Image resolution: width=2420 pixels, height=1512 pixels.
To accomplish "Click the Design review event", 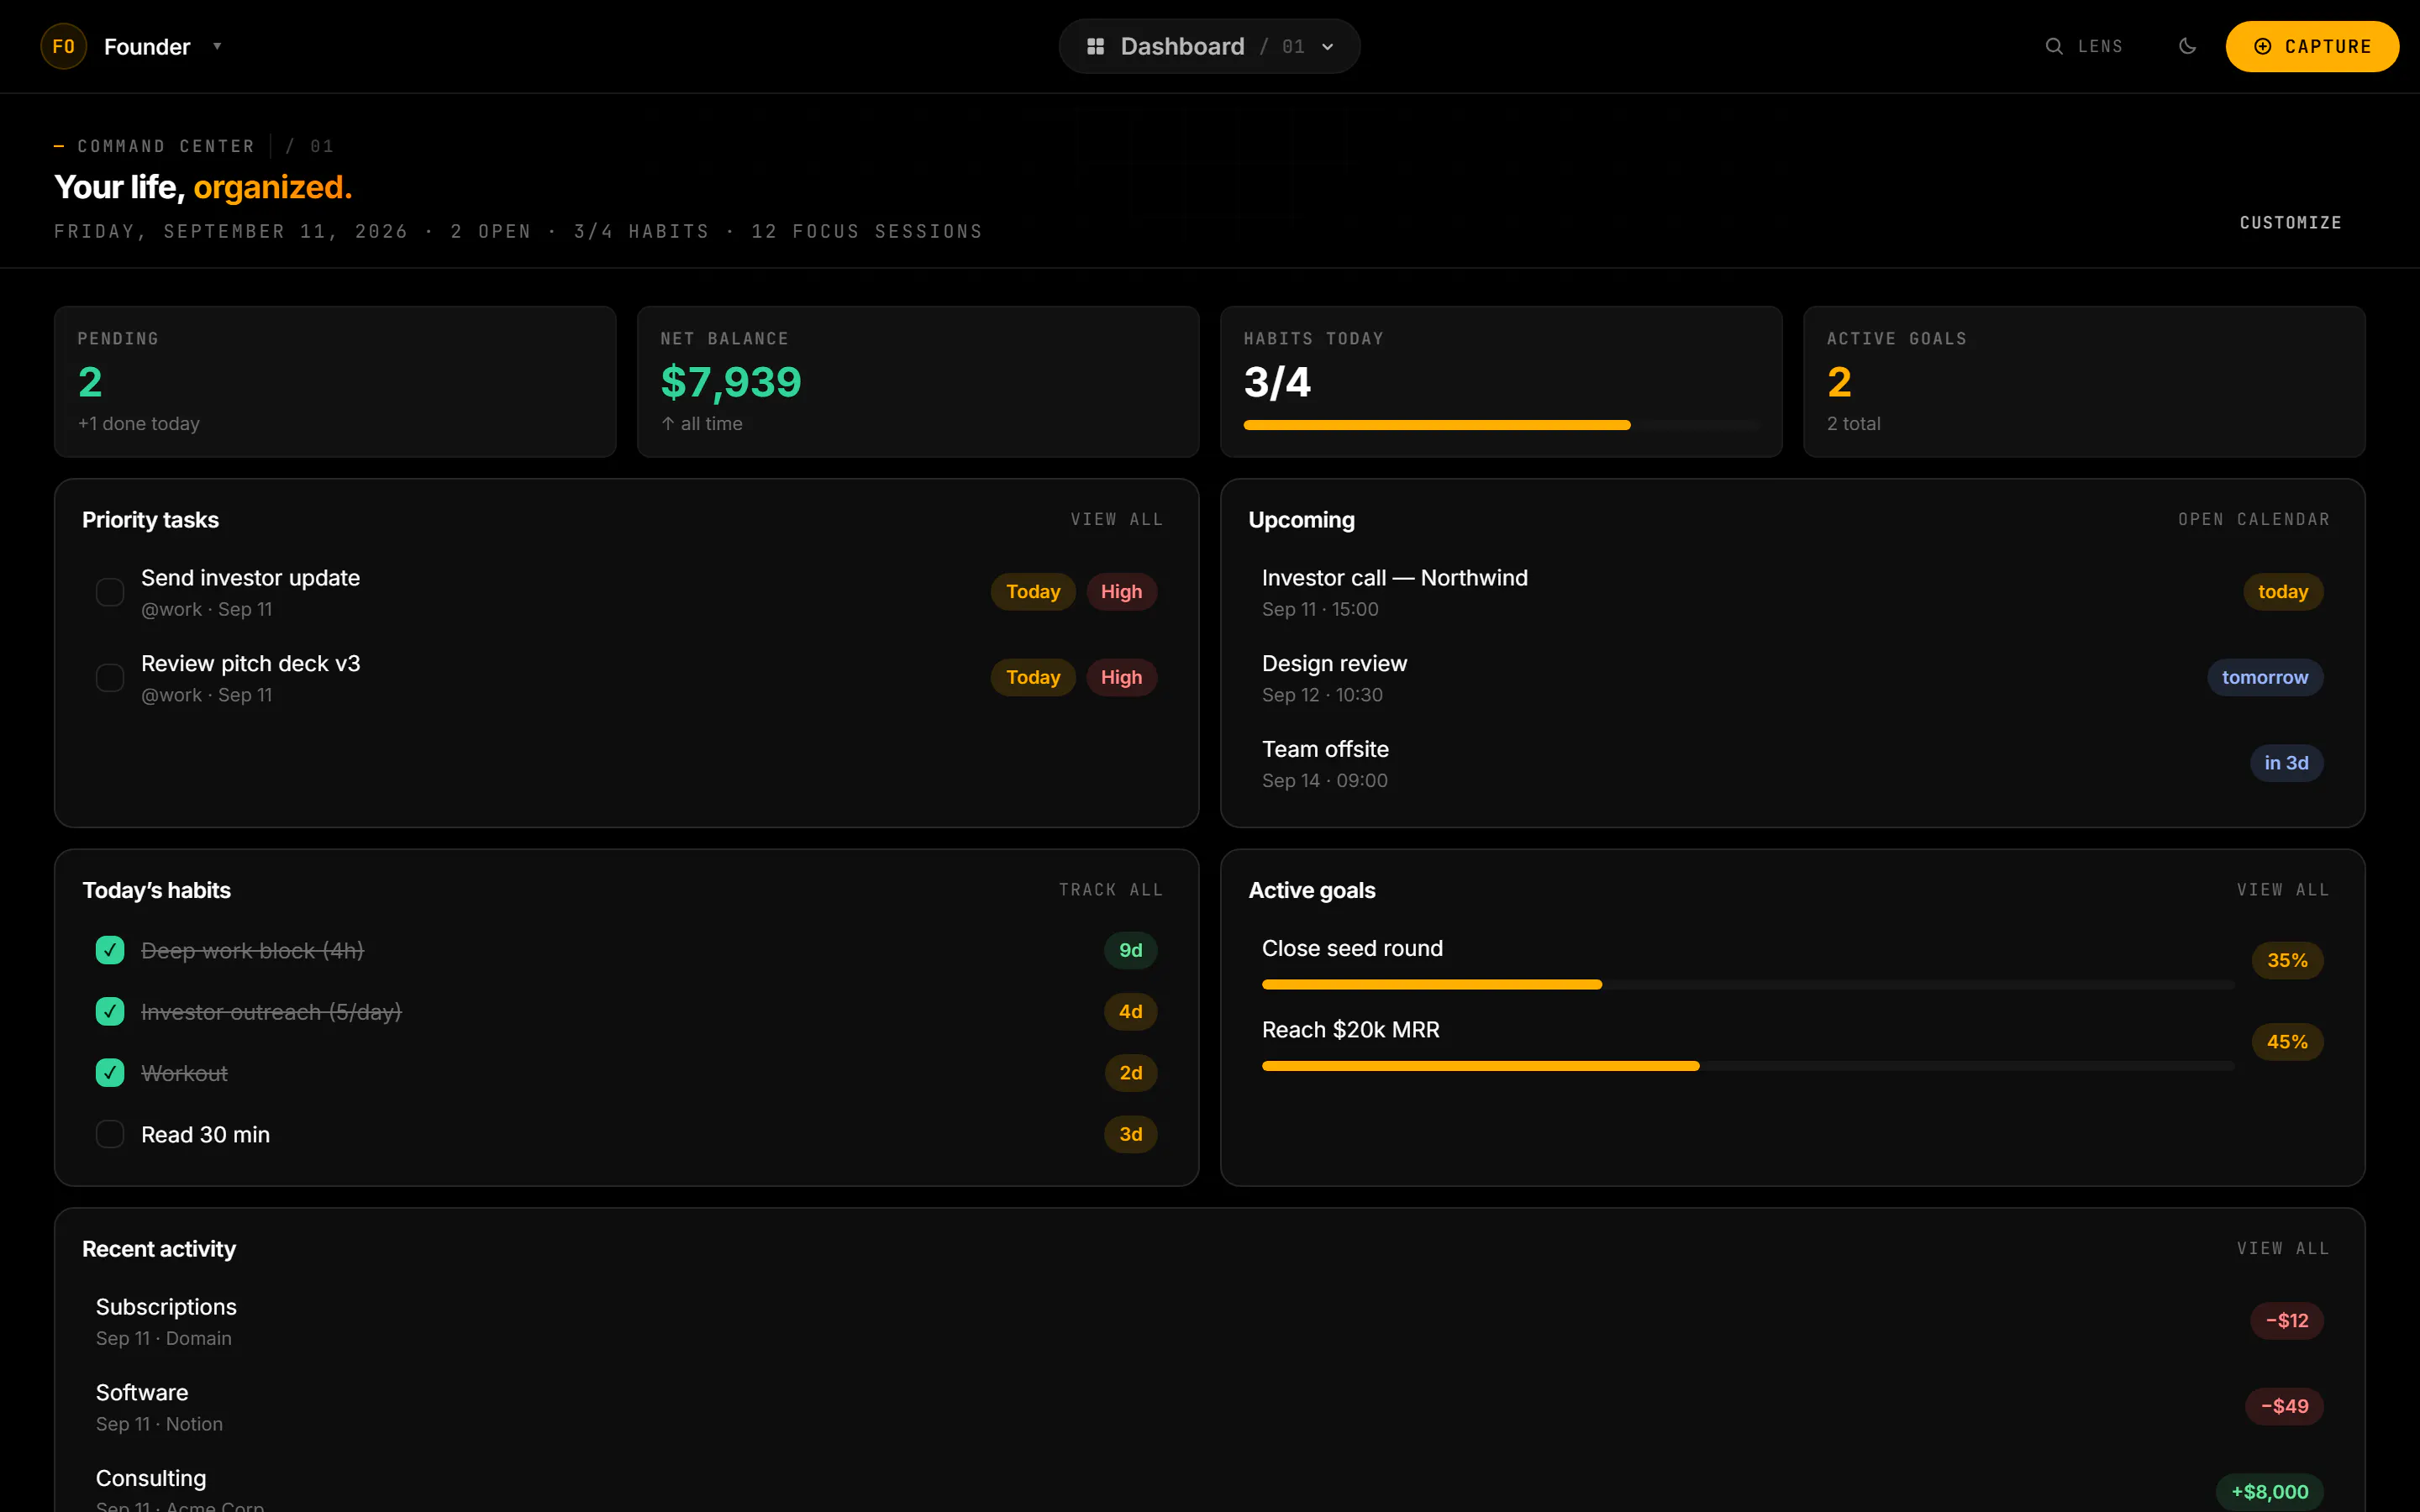I will click(1792, 678).
